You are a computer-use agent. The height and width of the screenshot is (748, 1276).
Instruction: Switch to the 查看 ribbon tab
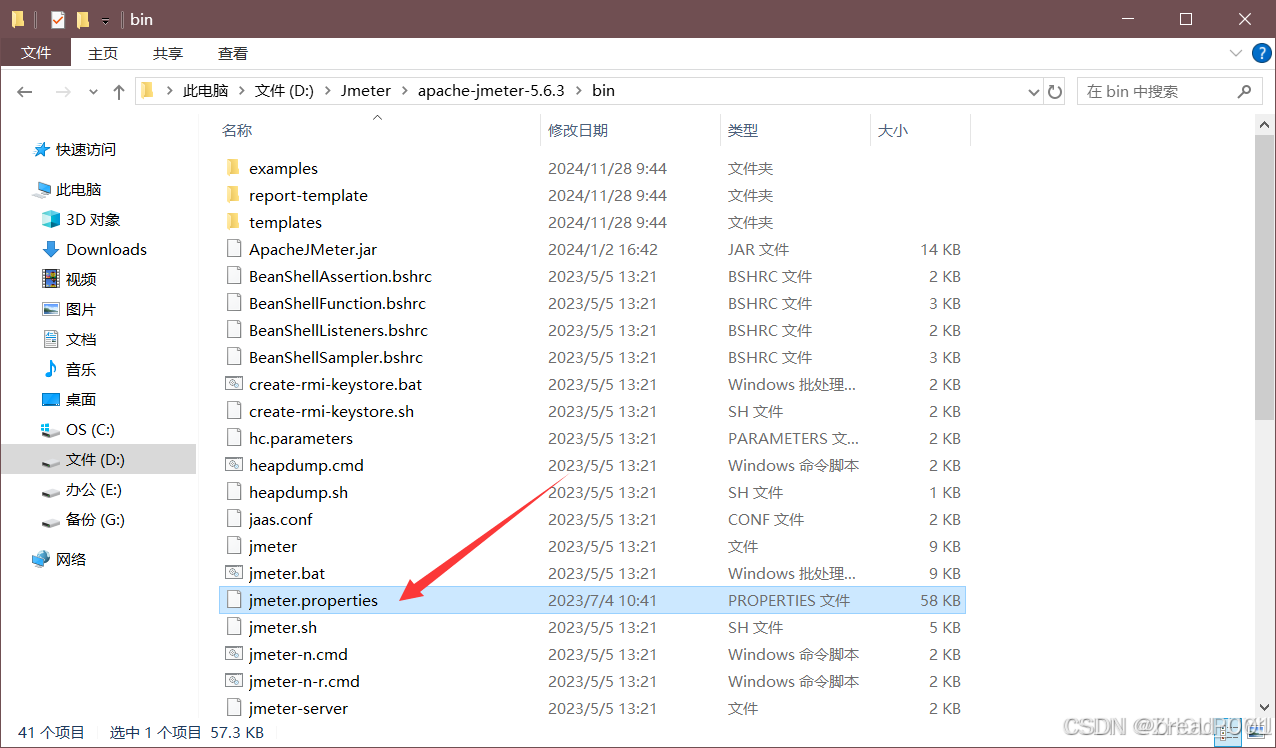(x=232, y=53)
